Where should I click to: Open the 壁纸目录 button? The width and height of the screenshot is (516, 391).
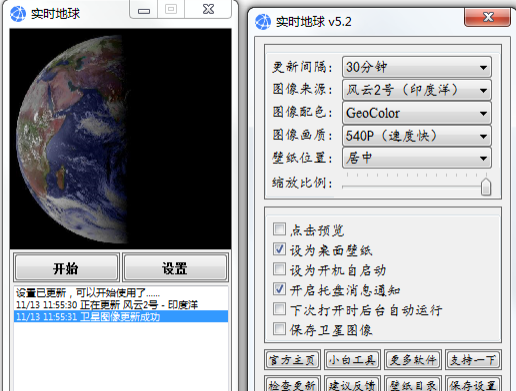[x=413, y=384]
